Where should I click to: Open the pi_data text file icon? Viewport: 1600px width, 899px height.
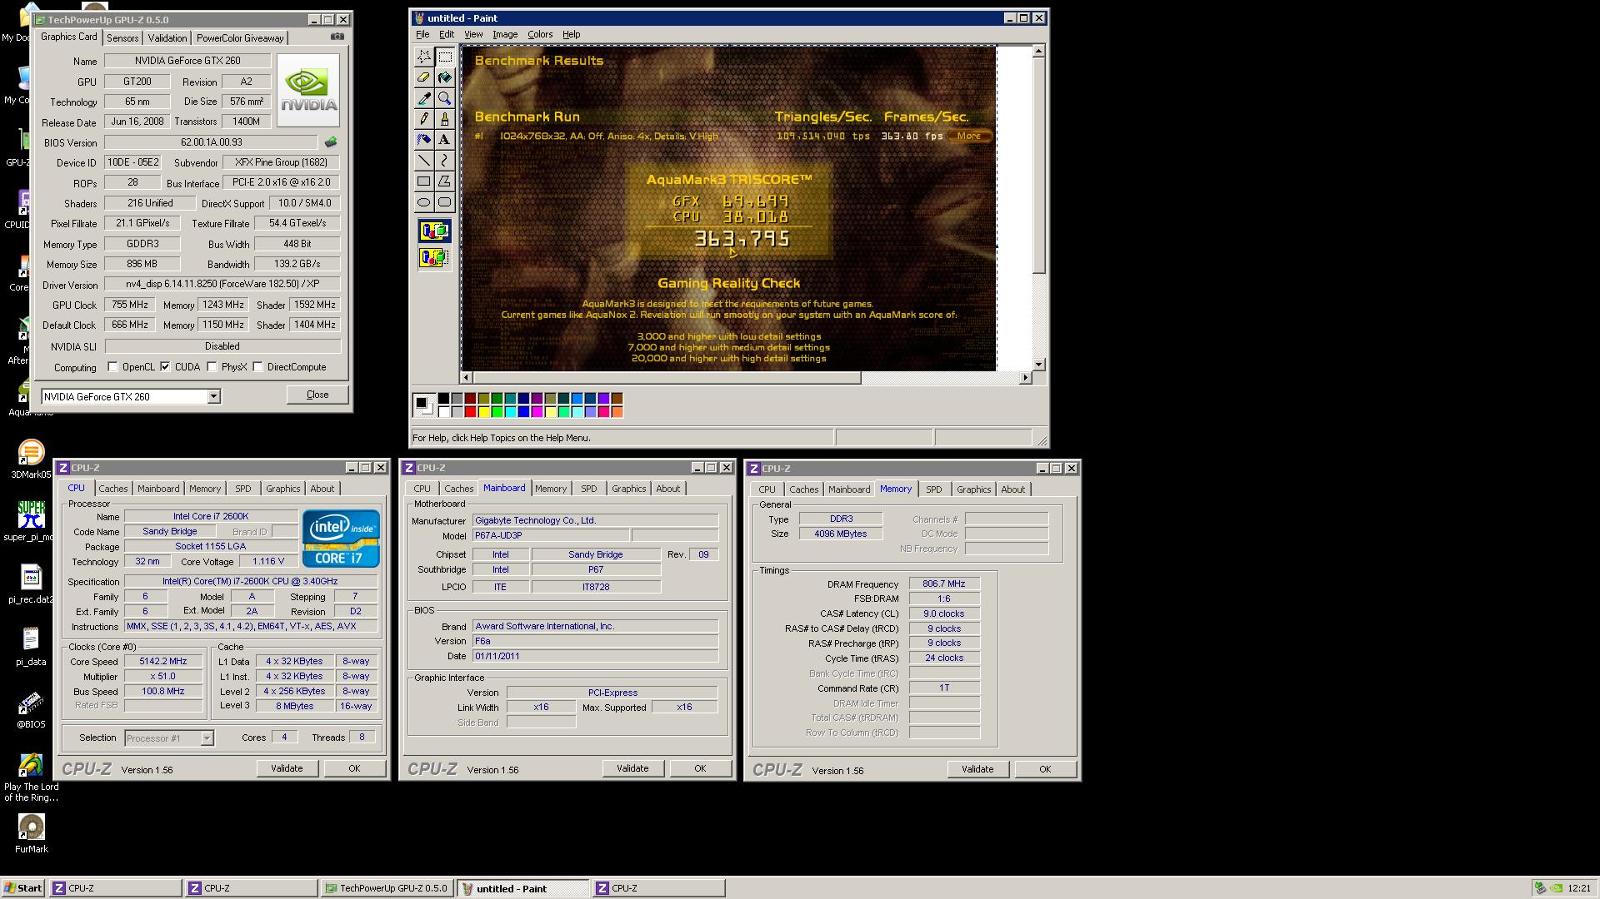tap(31, 645)
